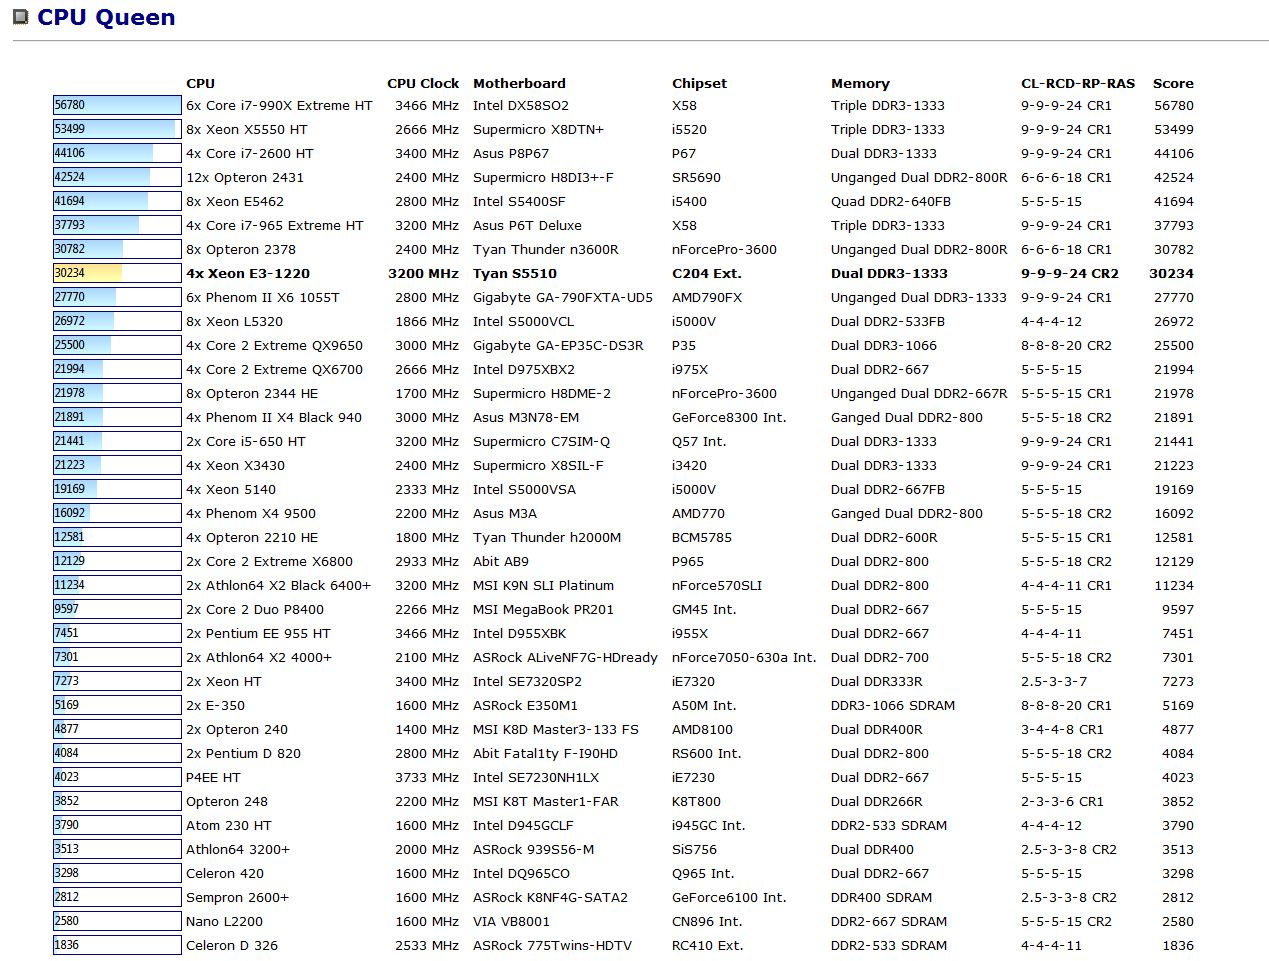Screen dimensions: 1269x961
Task: Click the Memory column header
Action: click(860, 83)
